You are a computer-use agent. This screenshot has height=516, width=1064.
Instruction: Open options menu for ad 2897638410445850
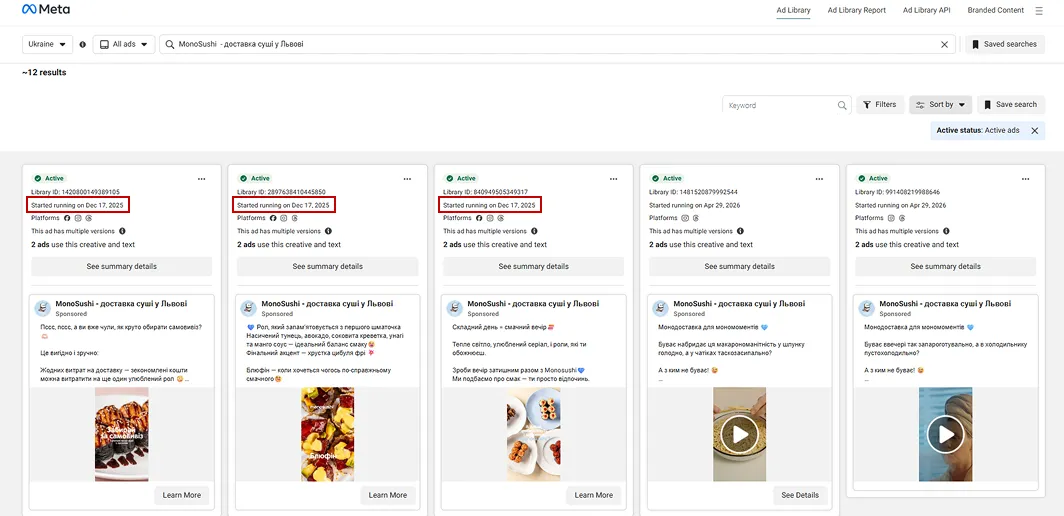(407, 179)
